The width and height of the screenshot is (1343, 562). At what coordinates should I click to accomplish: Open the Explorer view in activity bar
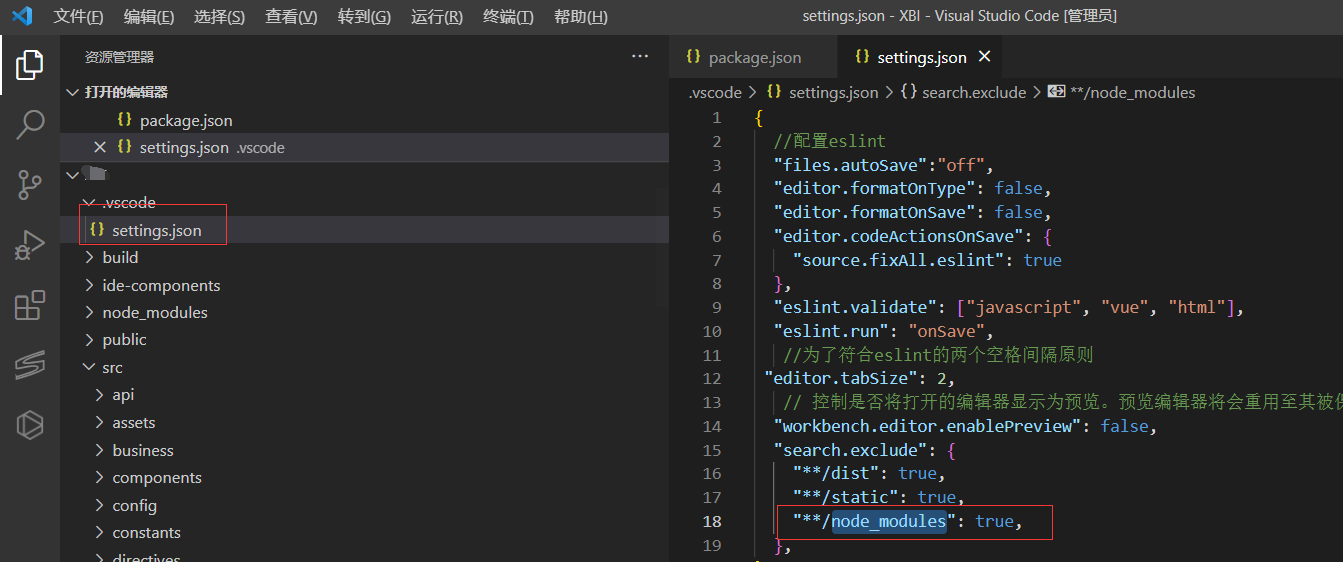pos(30,65)
